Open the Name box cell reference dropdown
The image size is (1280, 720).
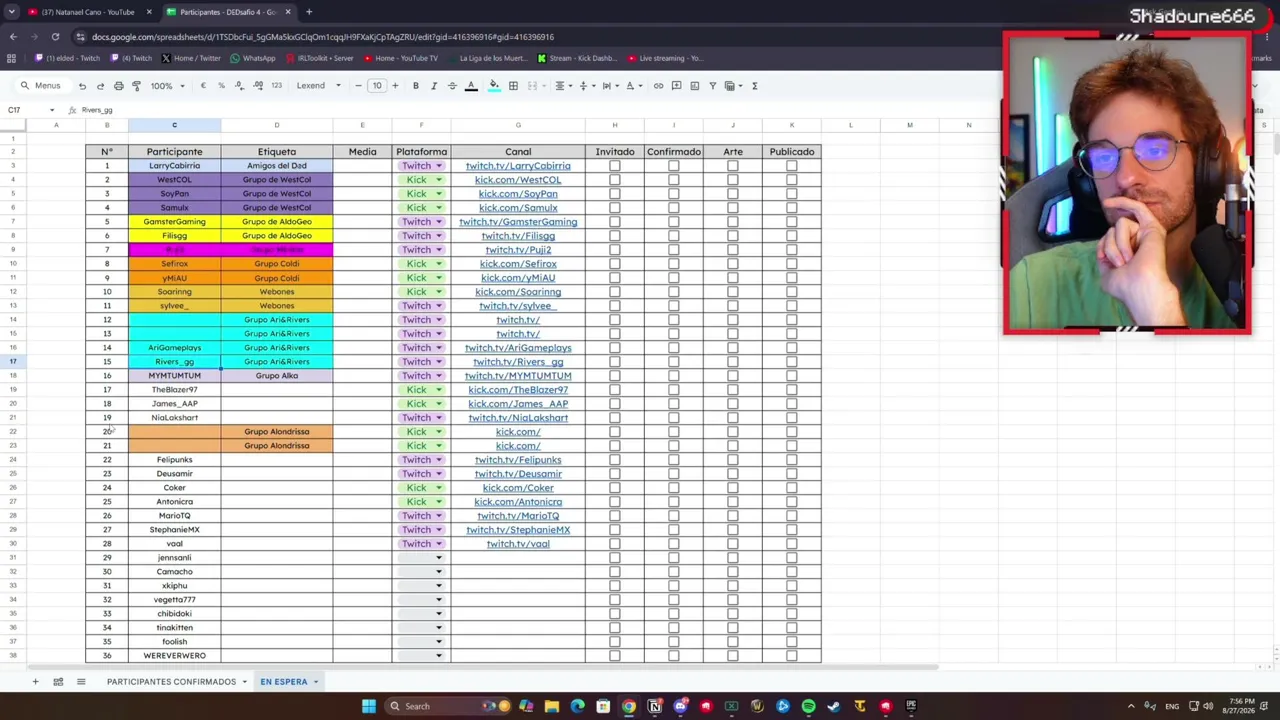coord(52,110)
